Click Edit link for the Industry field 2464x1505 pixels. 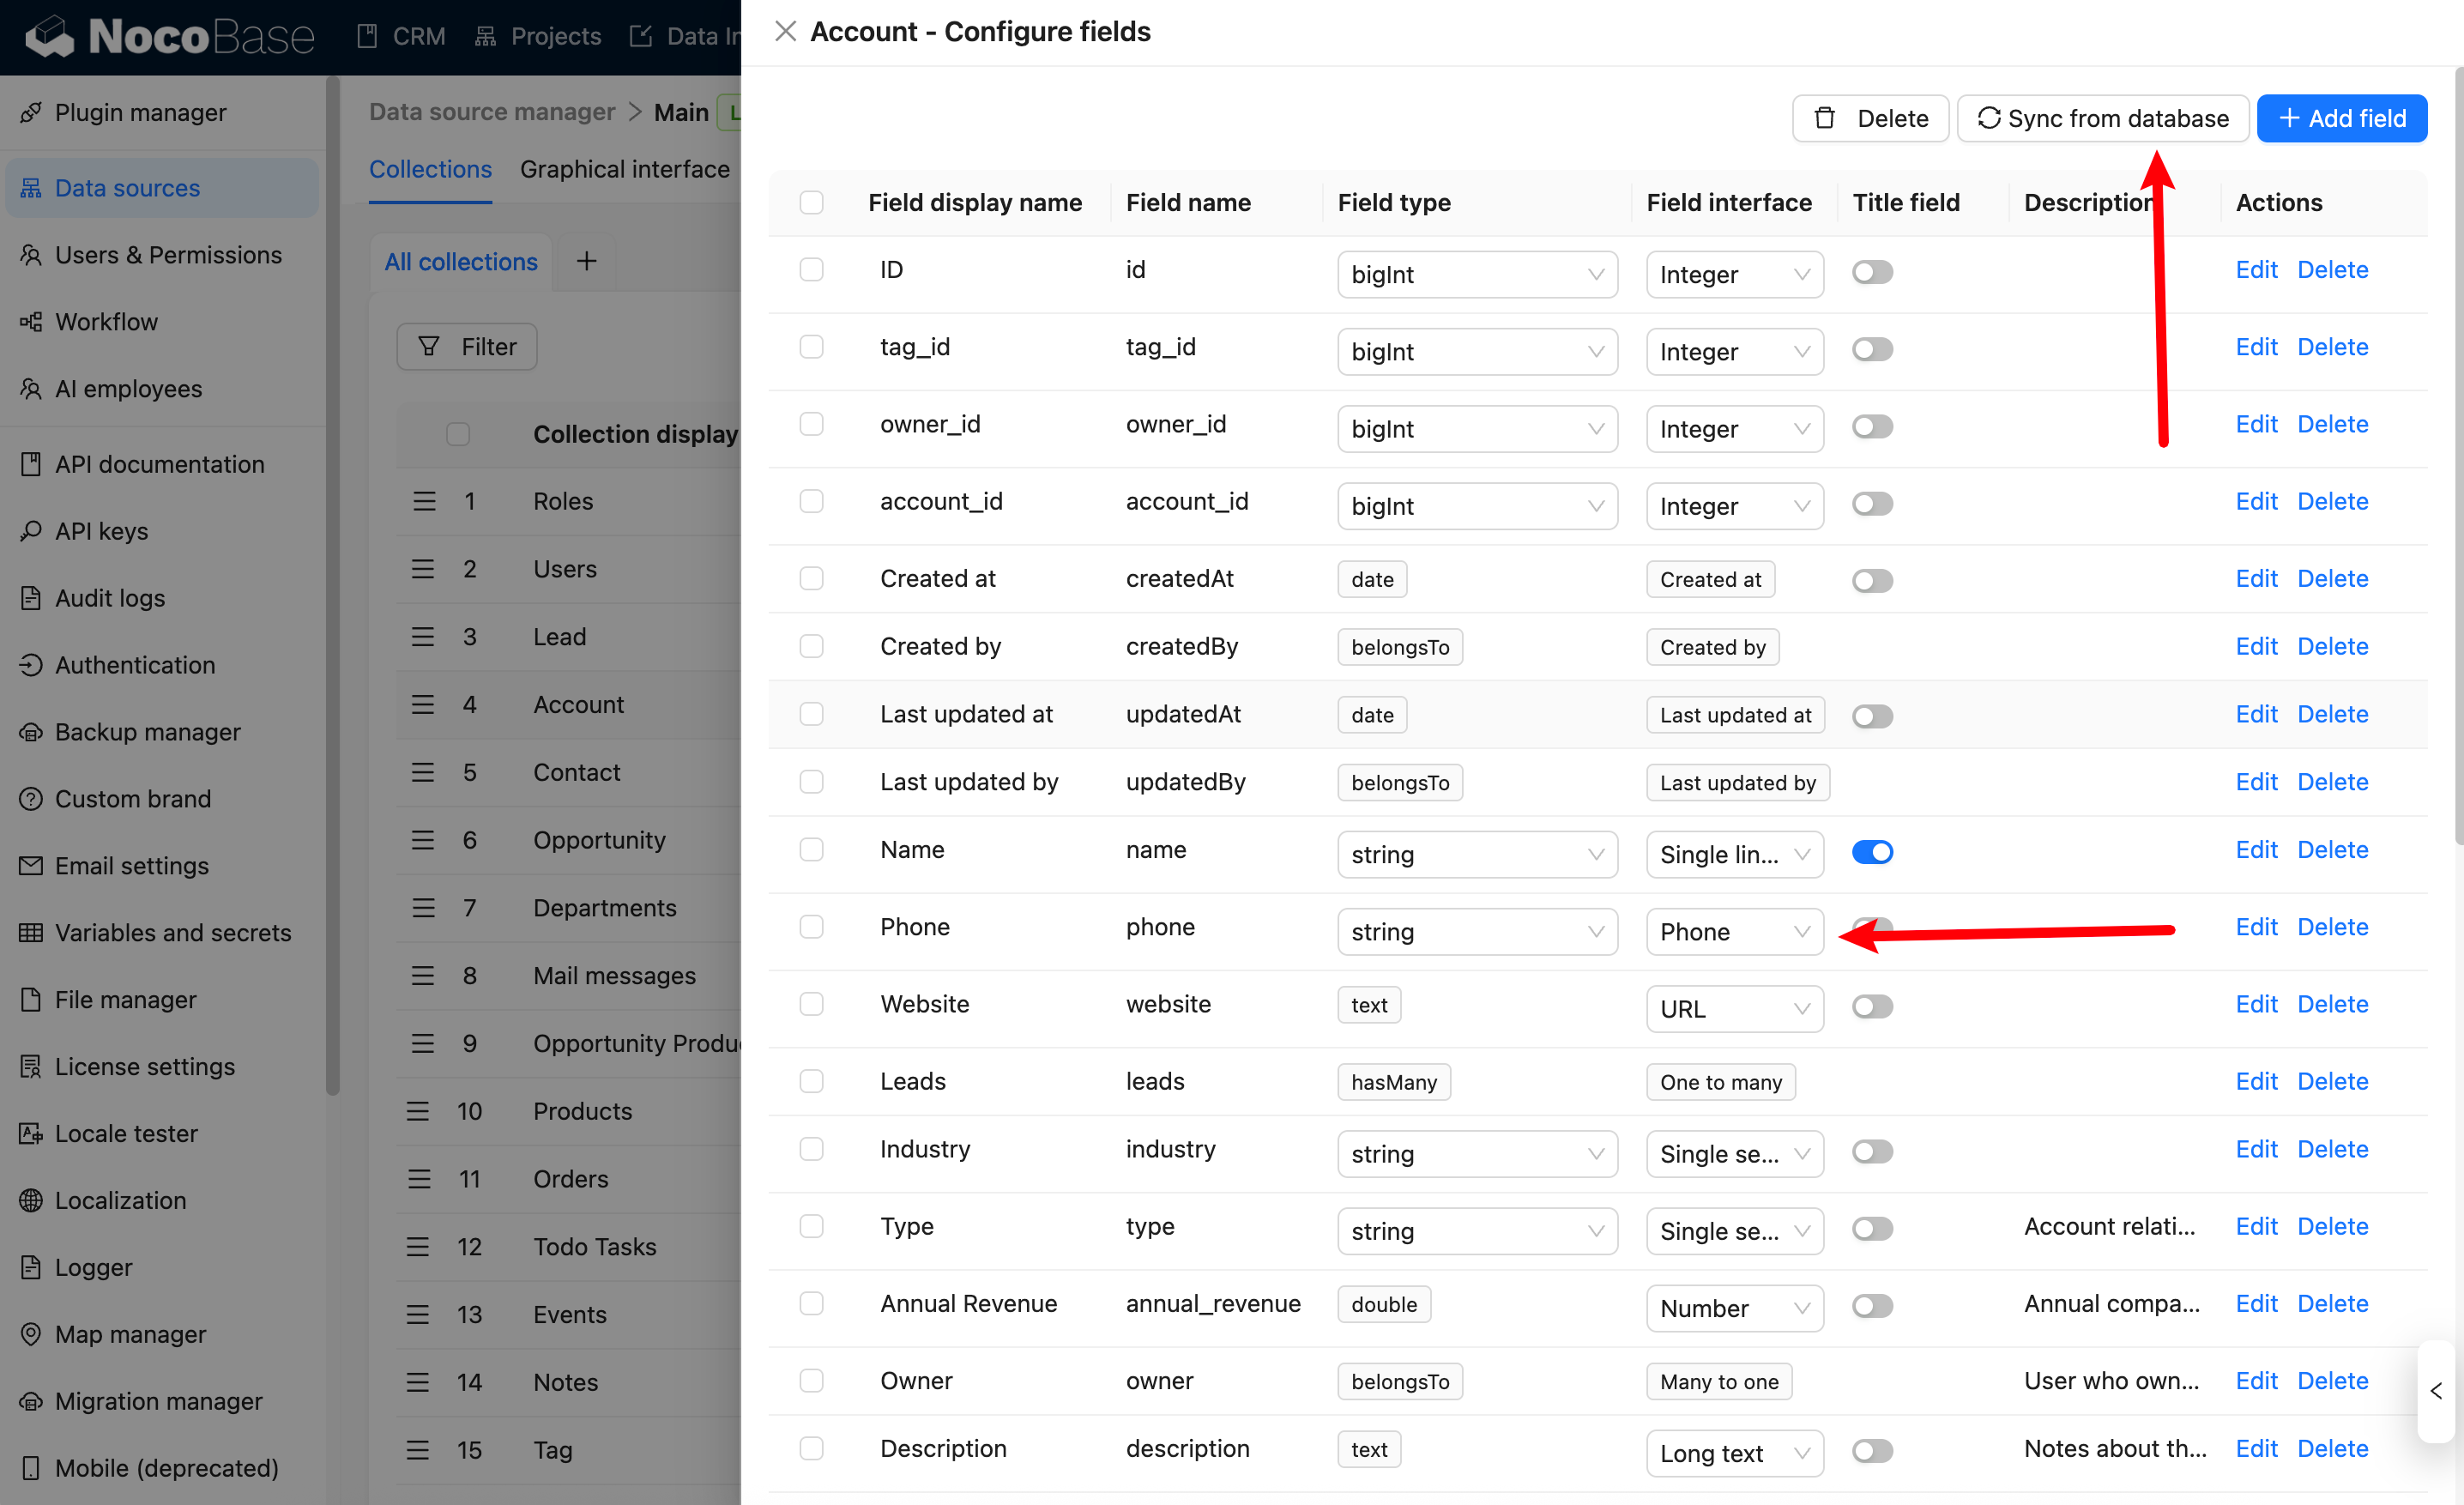pos(2256,1149)
